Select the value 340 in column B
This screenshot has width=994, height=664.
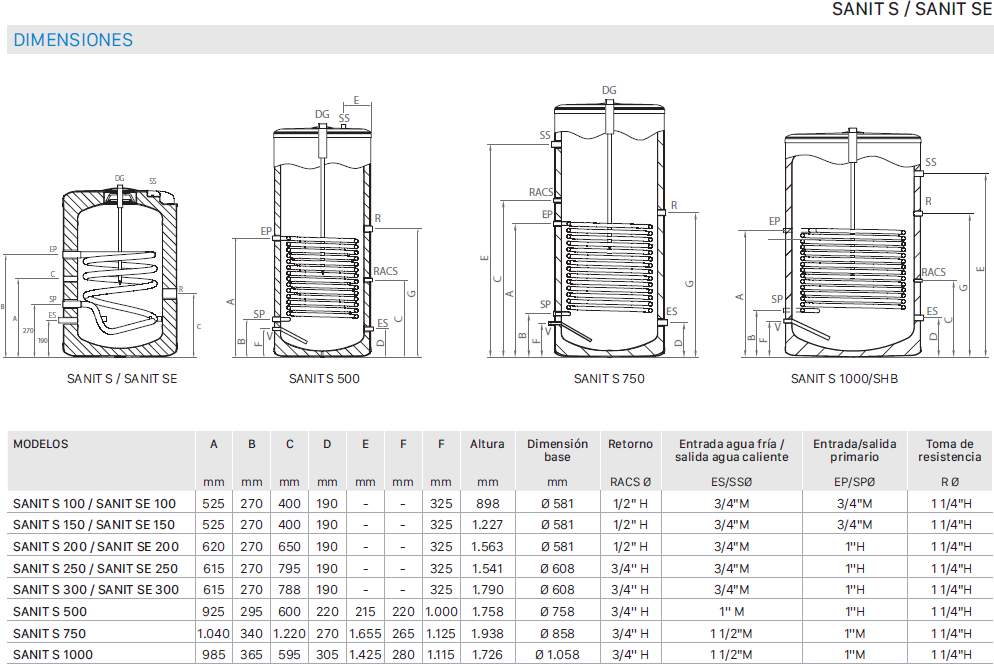pos(252,634)
